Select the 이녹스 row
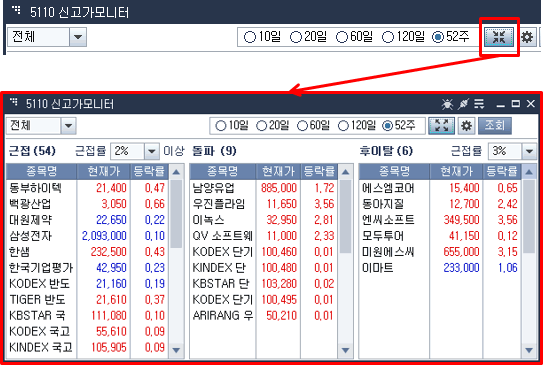 click(264, 220)
